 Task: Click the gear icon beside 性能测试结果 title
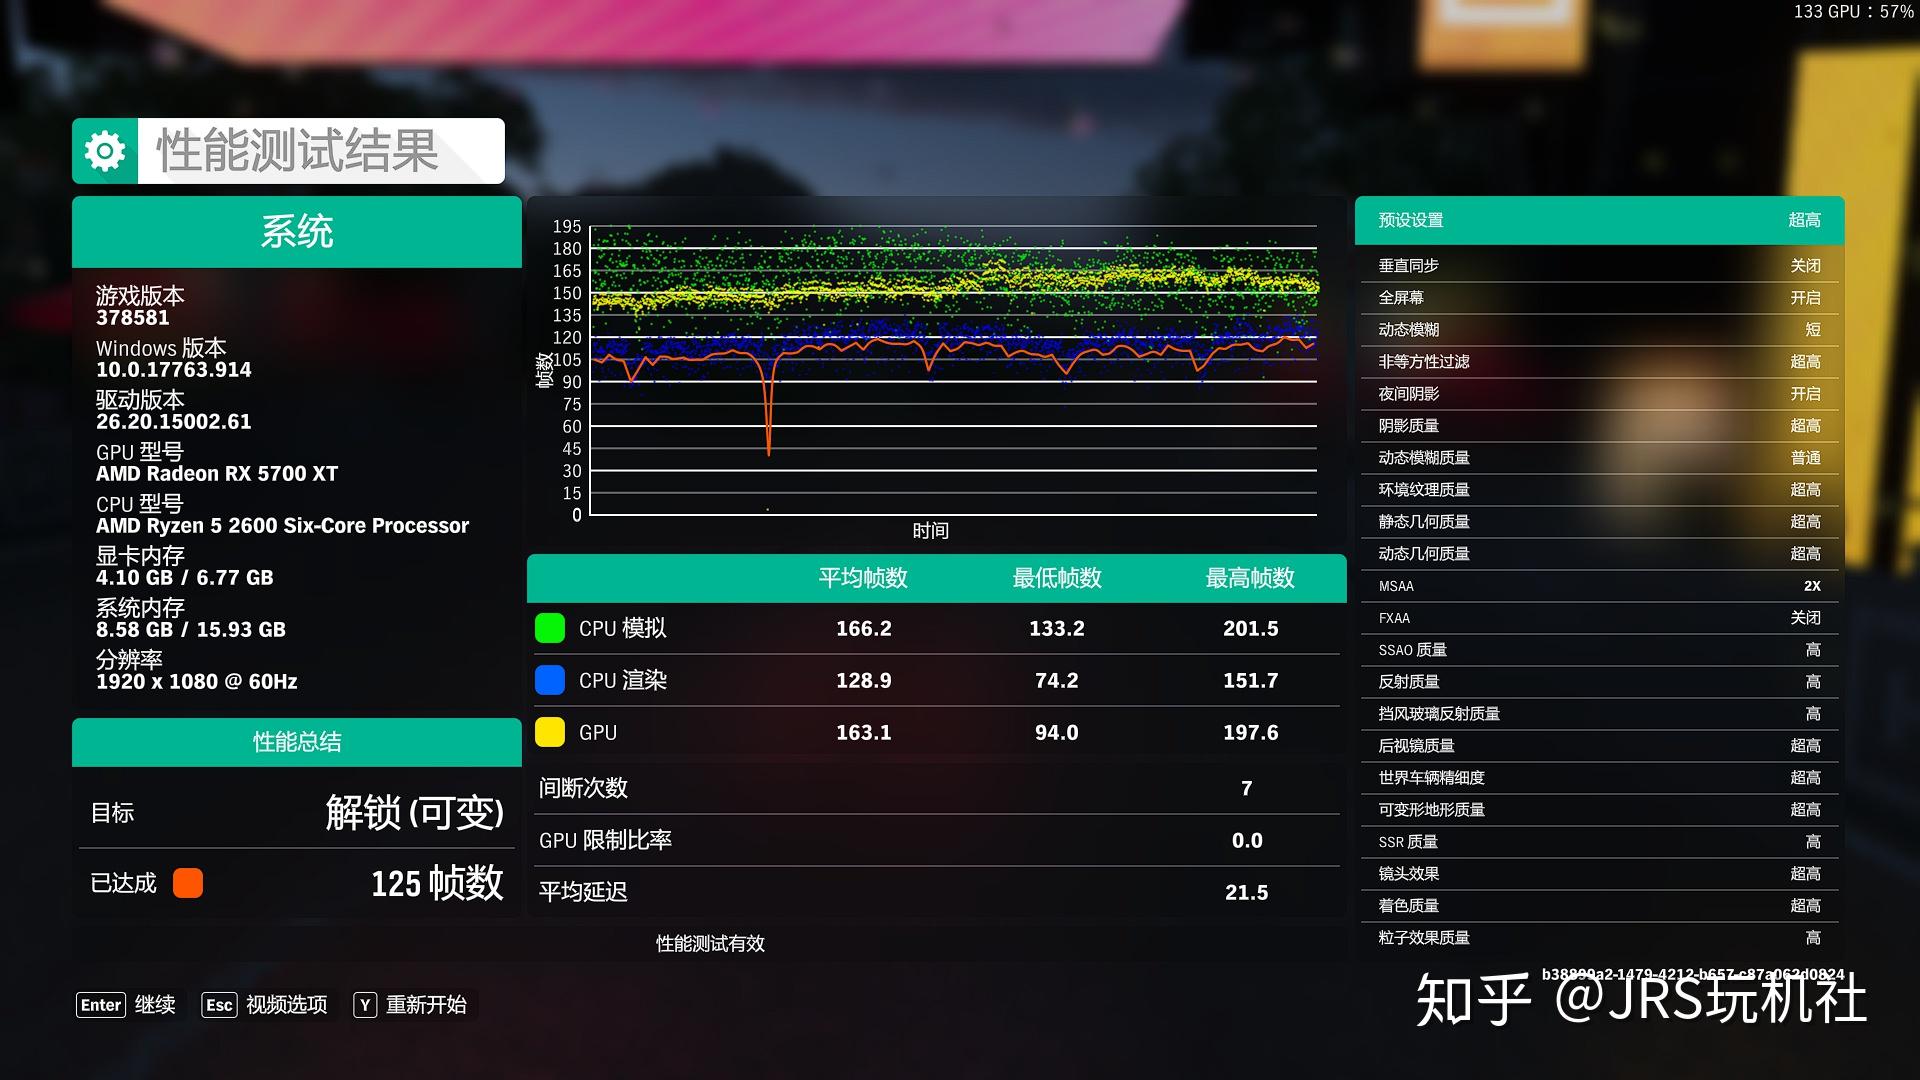(x=103, y=150)
